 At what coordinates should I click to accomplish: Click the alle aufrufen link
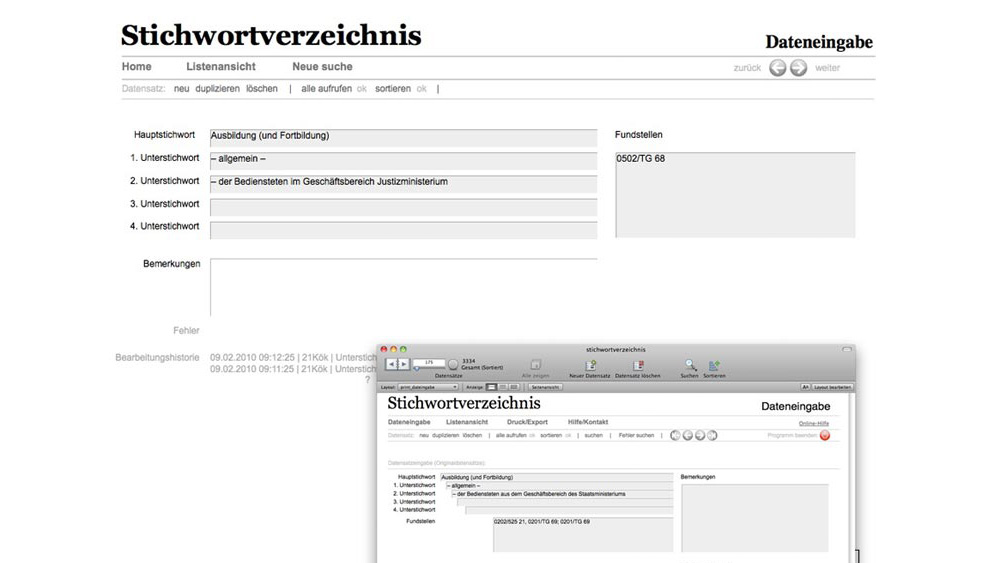(x=327, y=89)
